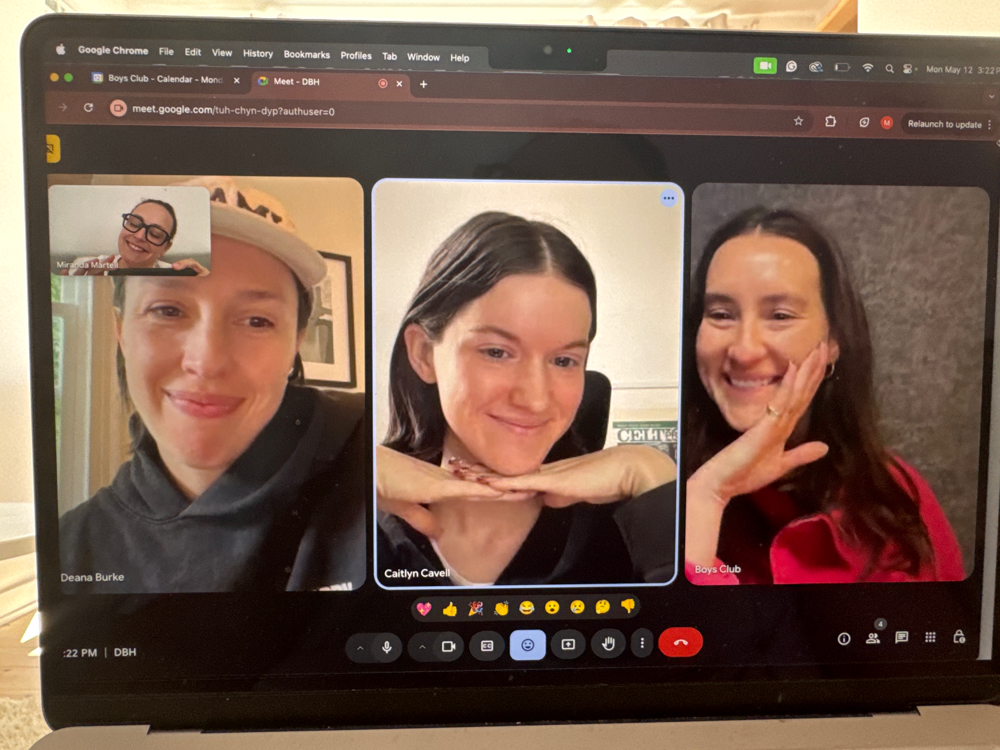Open Chrome extensions puzzle icon
The image size is (1000, 750).
(x=830, y=121)
